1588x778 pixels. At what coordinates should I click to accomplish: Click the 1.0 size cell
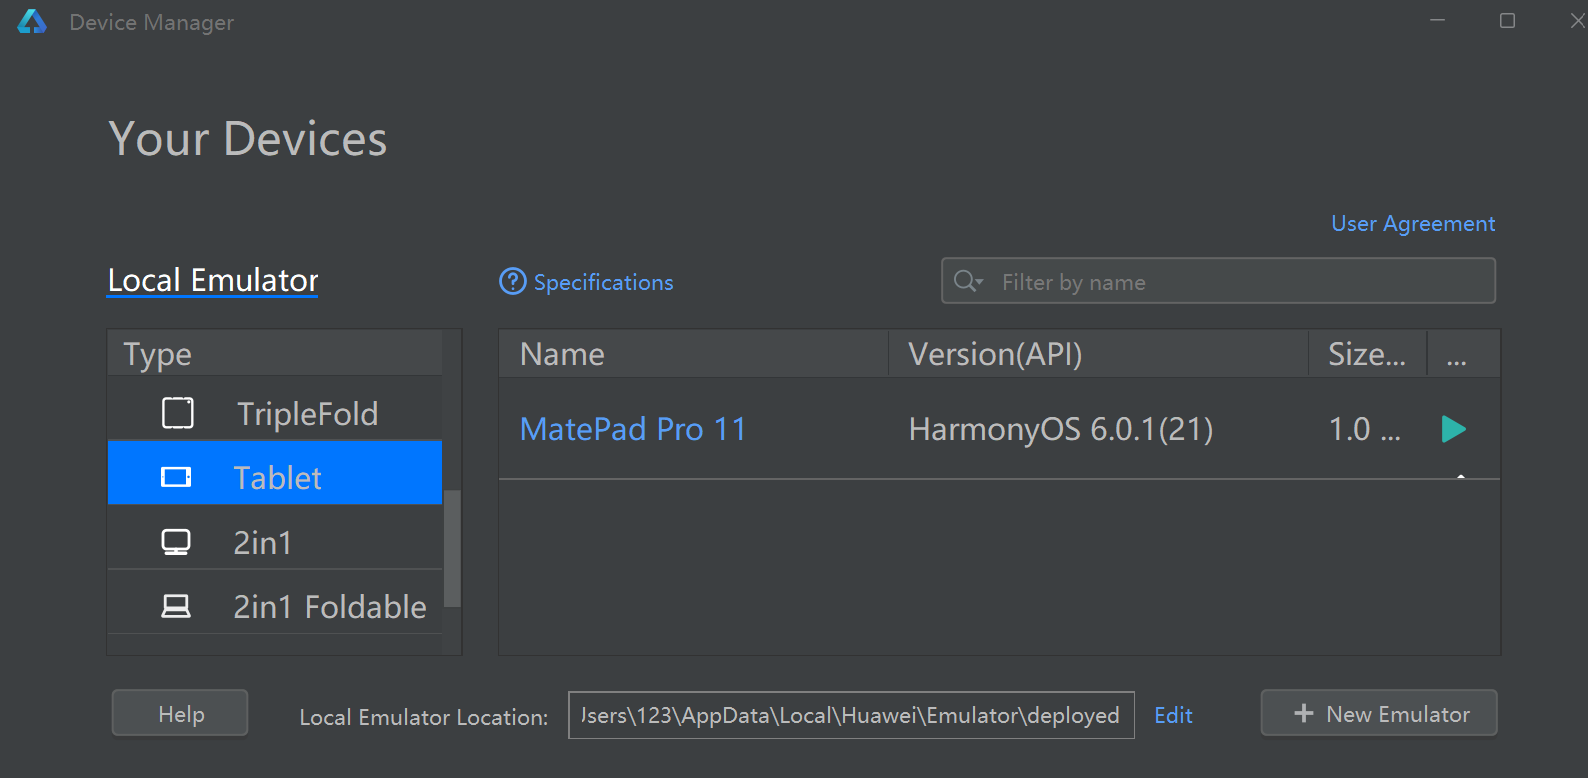tap(1365, 429)
